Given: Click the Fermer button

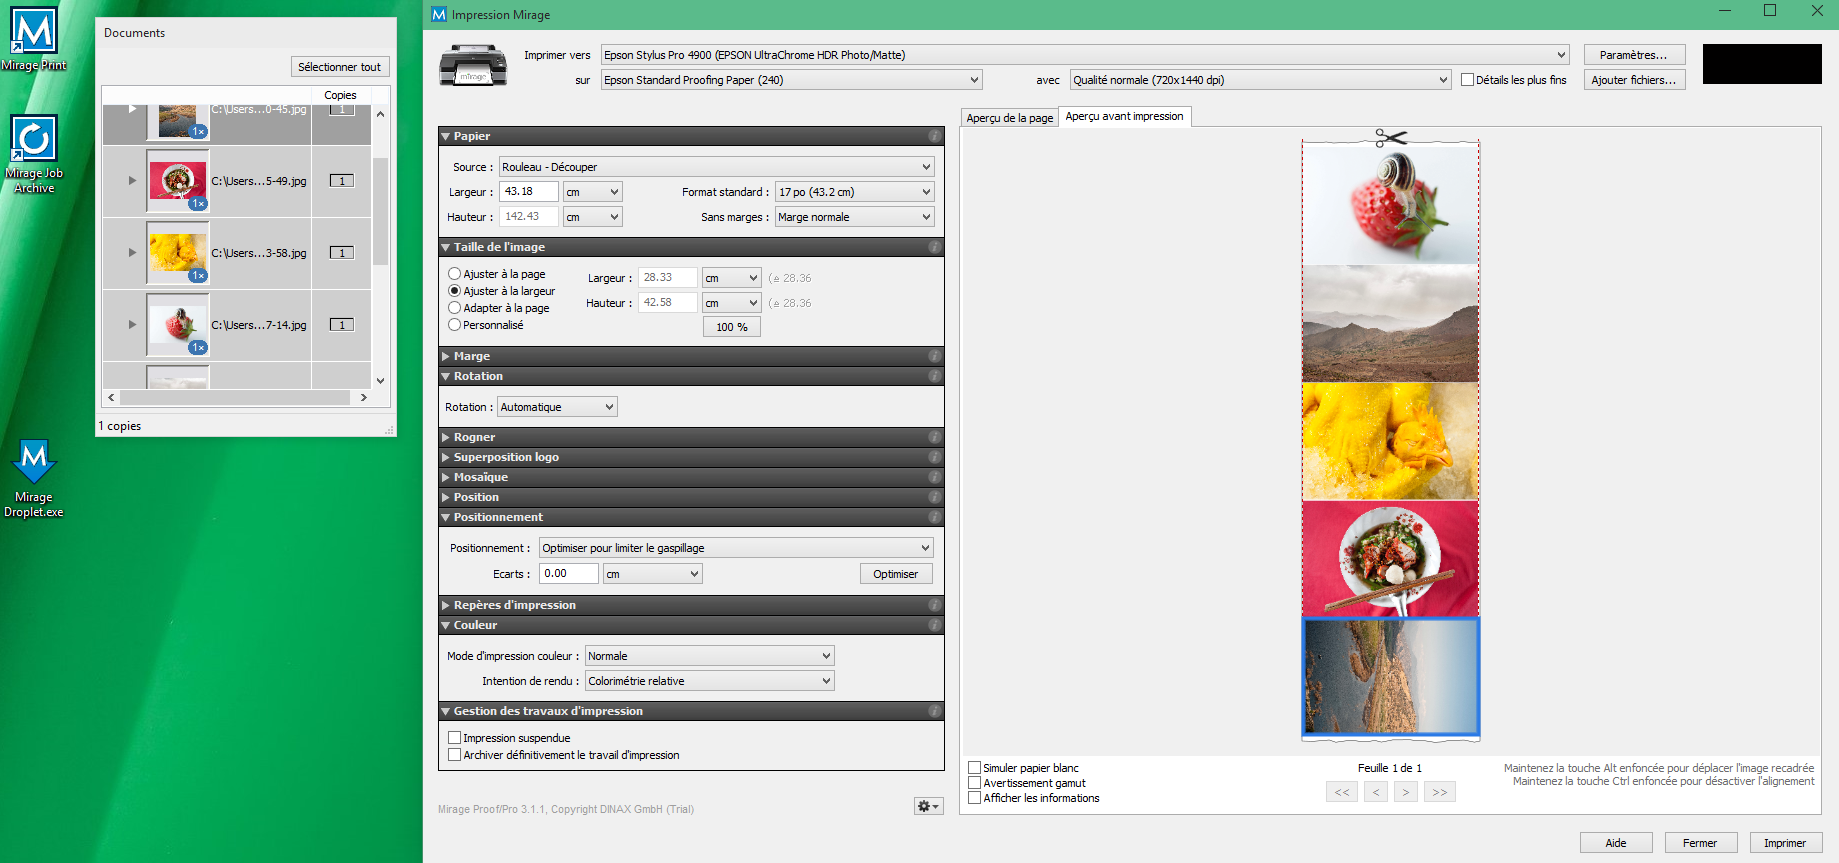Looking at the screenshot, I should pos(1700,843).
